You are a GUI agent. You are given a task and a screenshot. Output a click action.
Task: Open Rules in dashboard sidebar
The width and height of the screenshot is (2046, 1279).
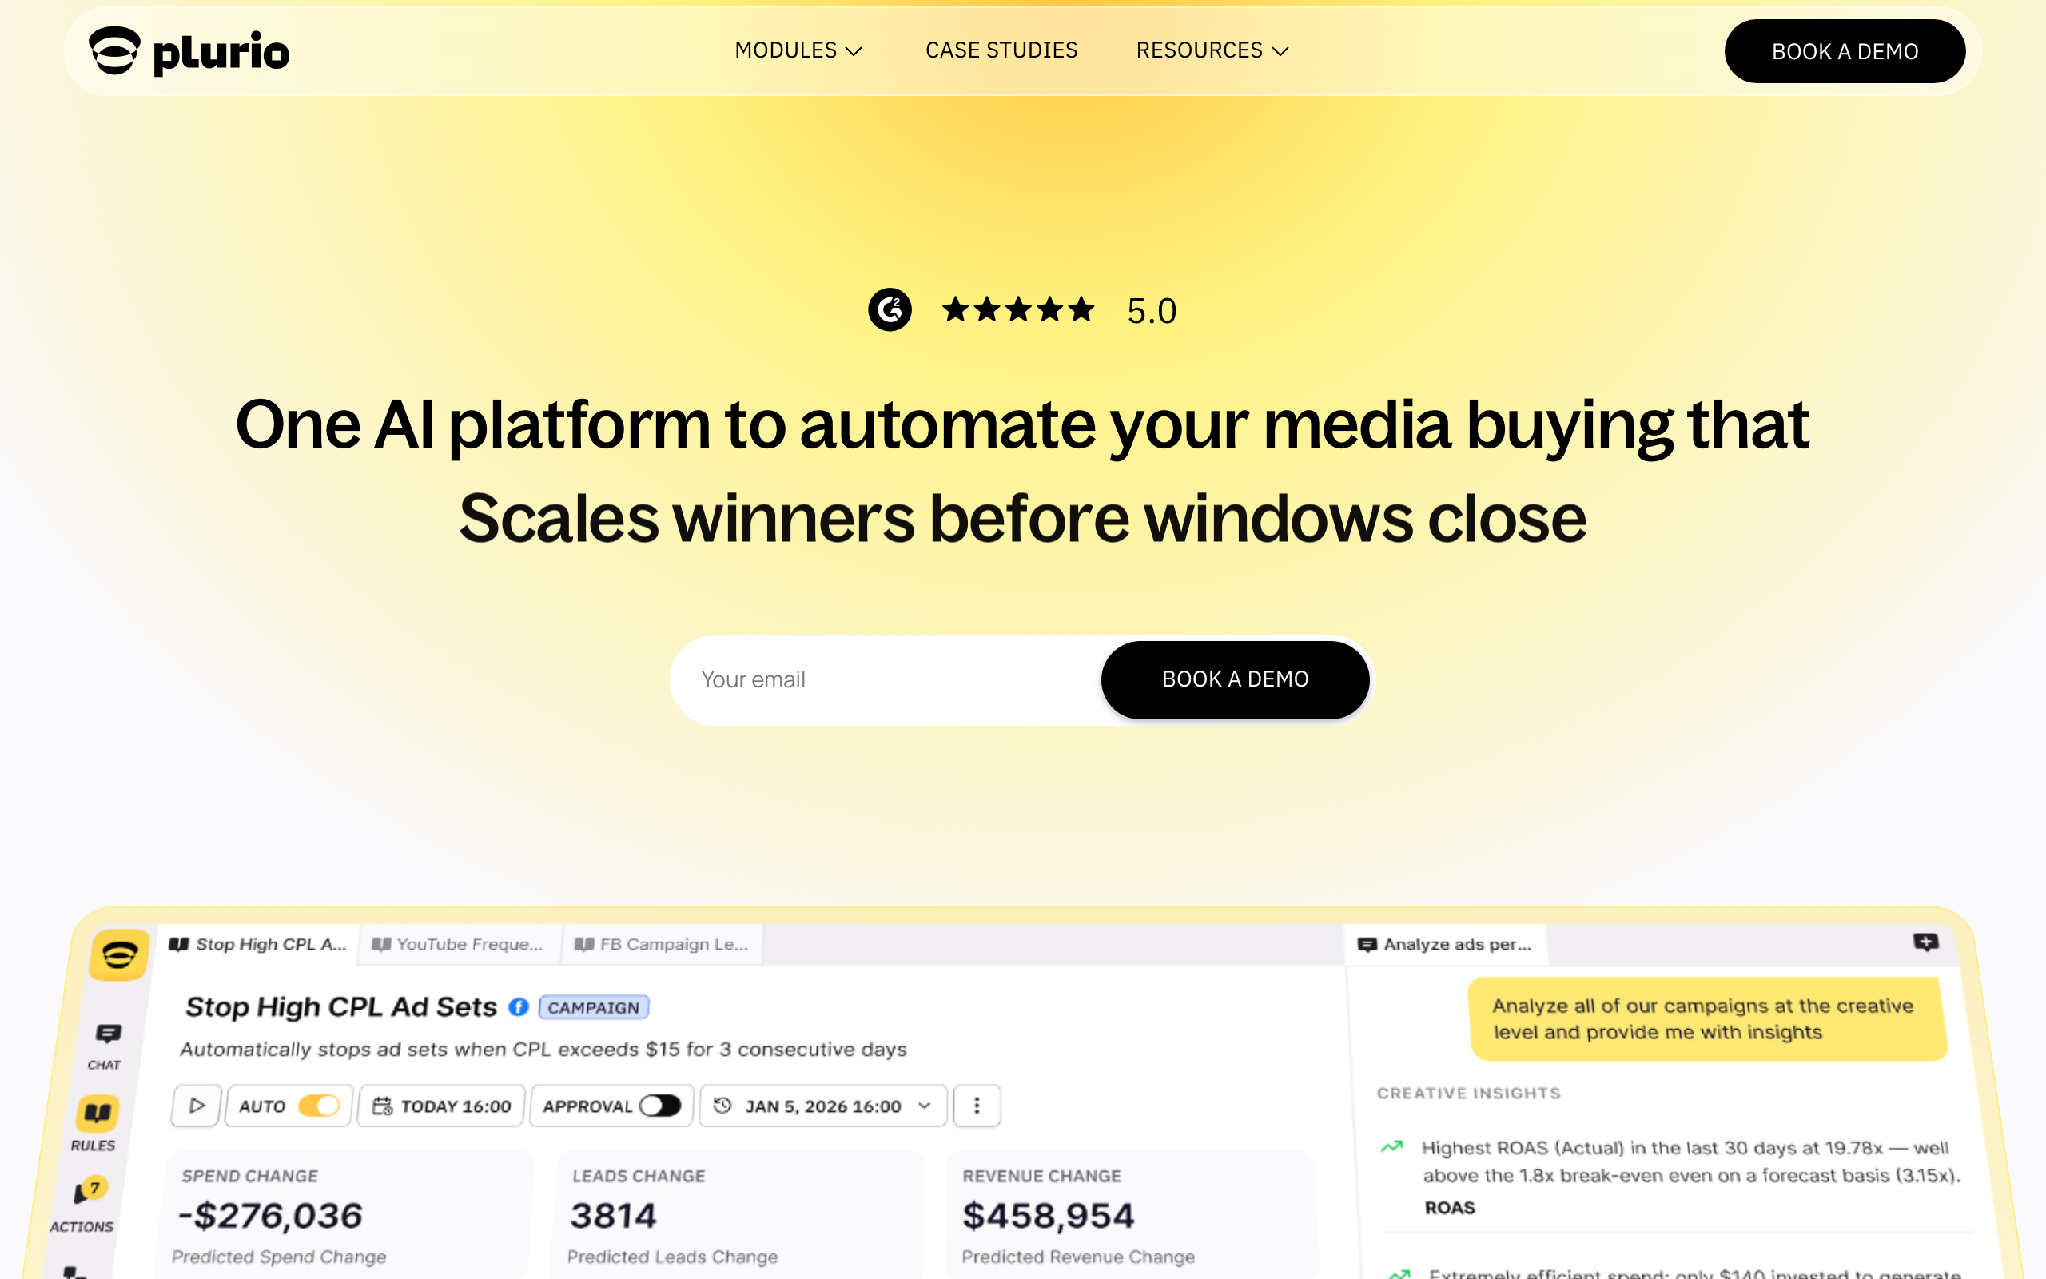click(95, 1124)
